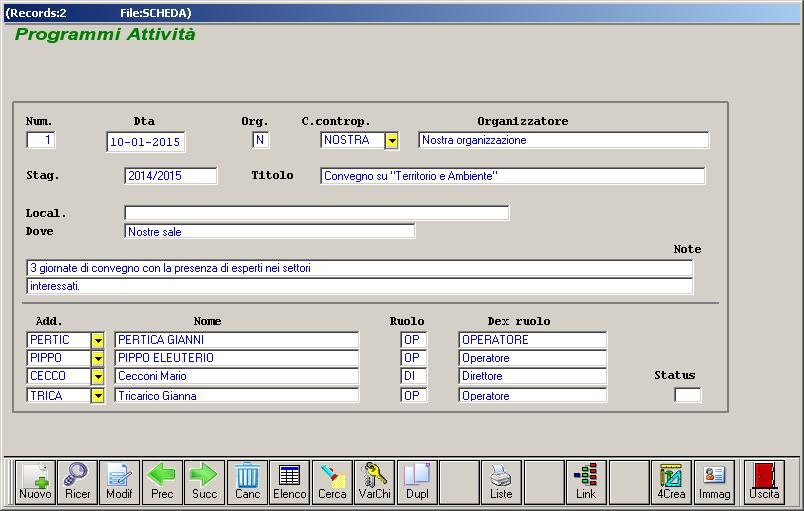The image size is (804, 511).
Task: Click the Nome field PIPPO ELEUTERIO
Action: 236,358
